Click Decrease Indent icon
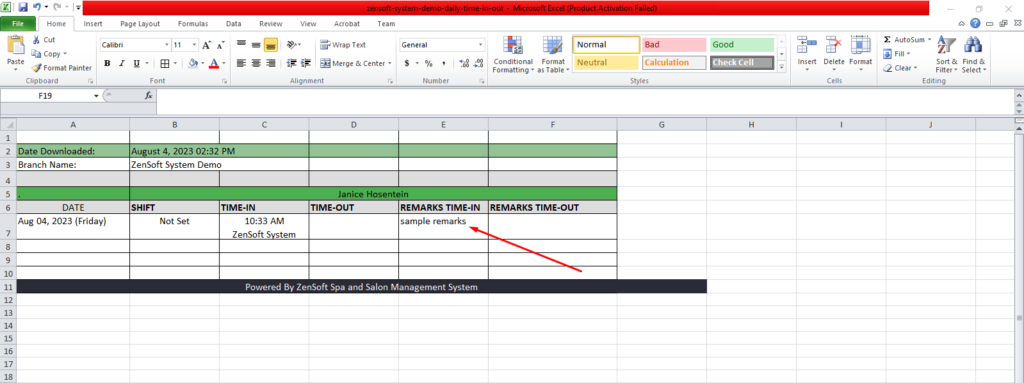Image resolution: width=1024 pixels, height=383 pixels. tap(291, 63)
